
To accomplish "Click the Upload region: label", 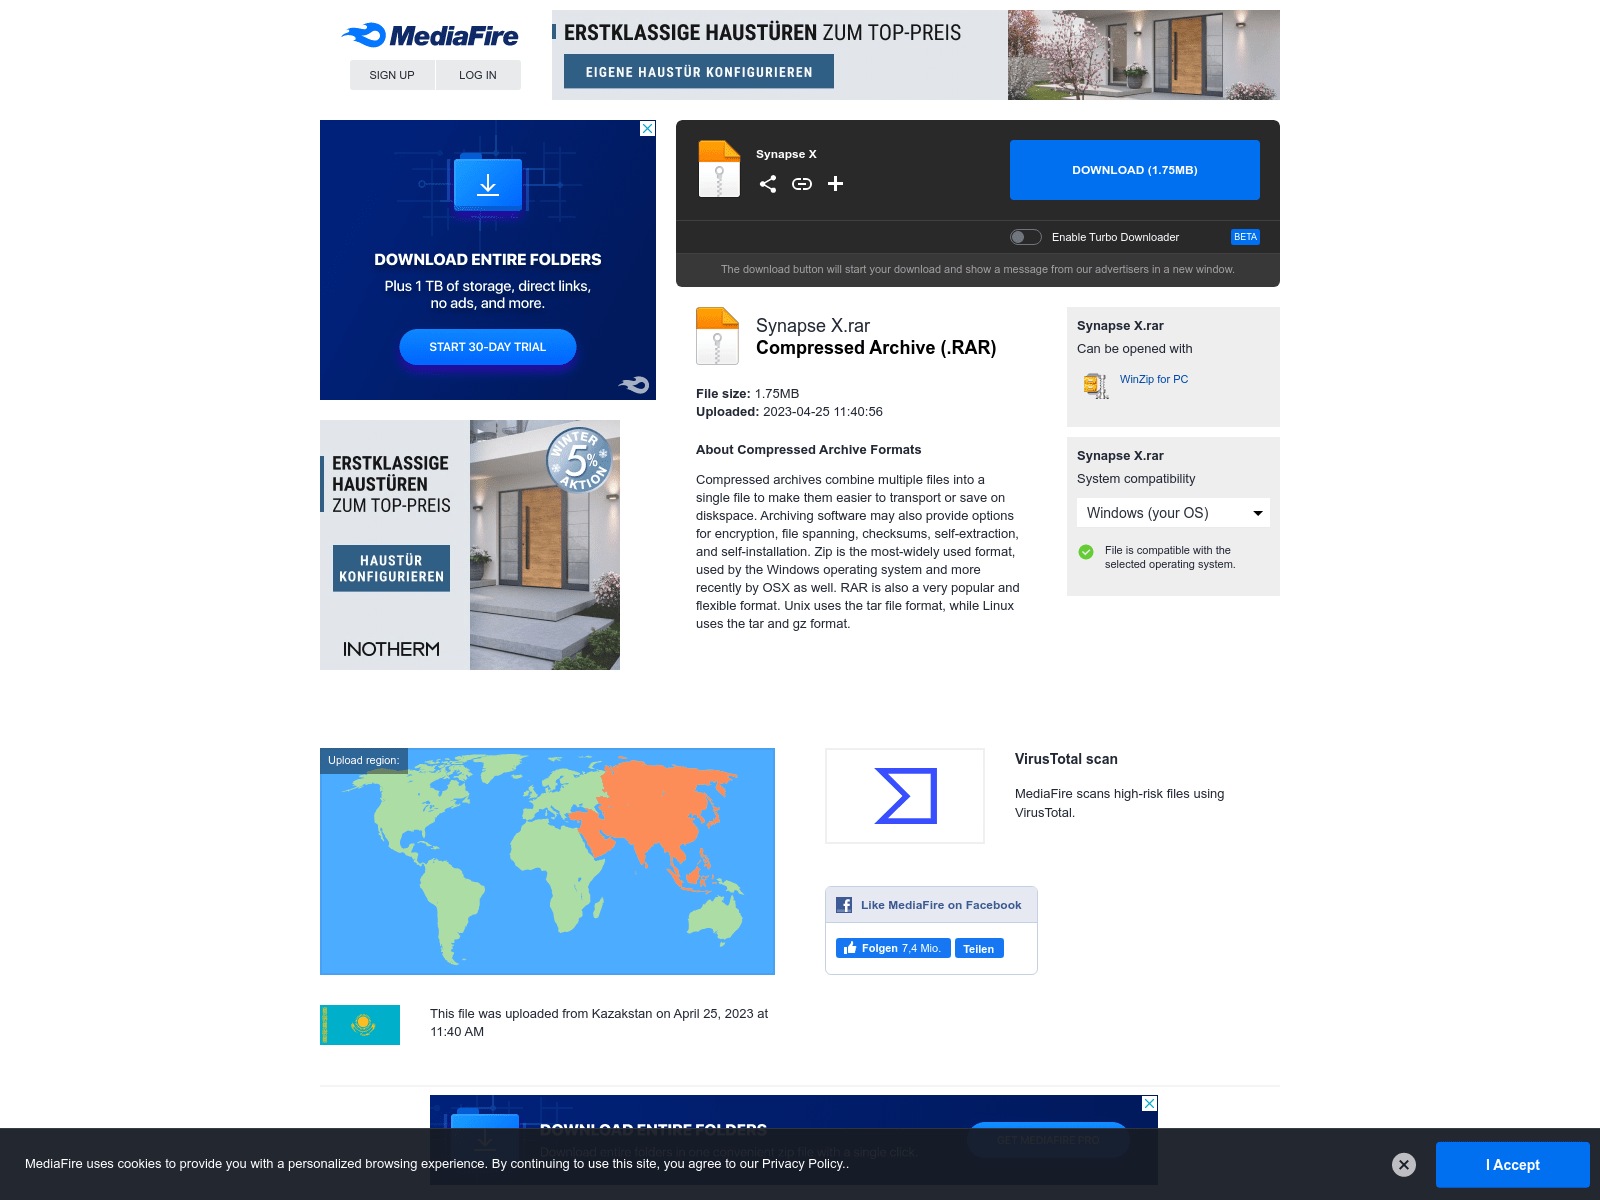I will pyautogui.click(x=364, y=760).
